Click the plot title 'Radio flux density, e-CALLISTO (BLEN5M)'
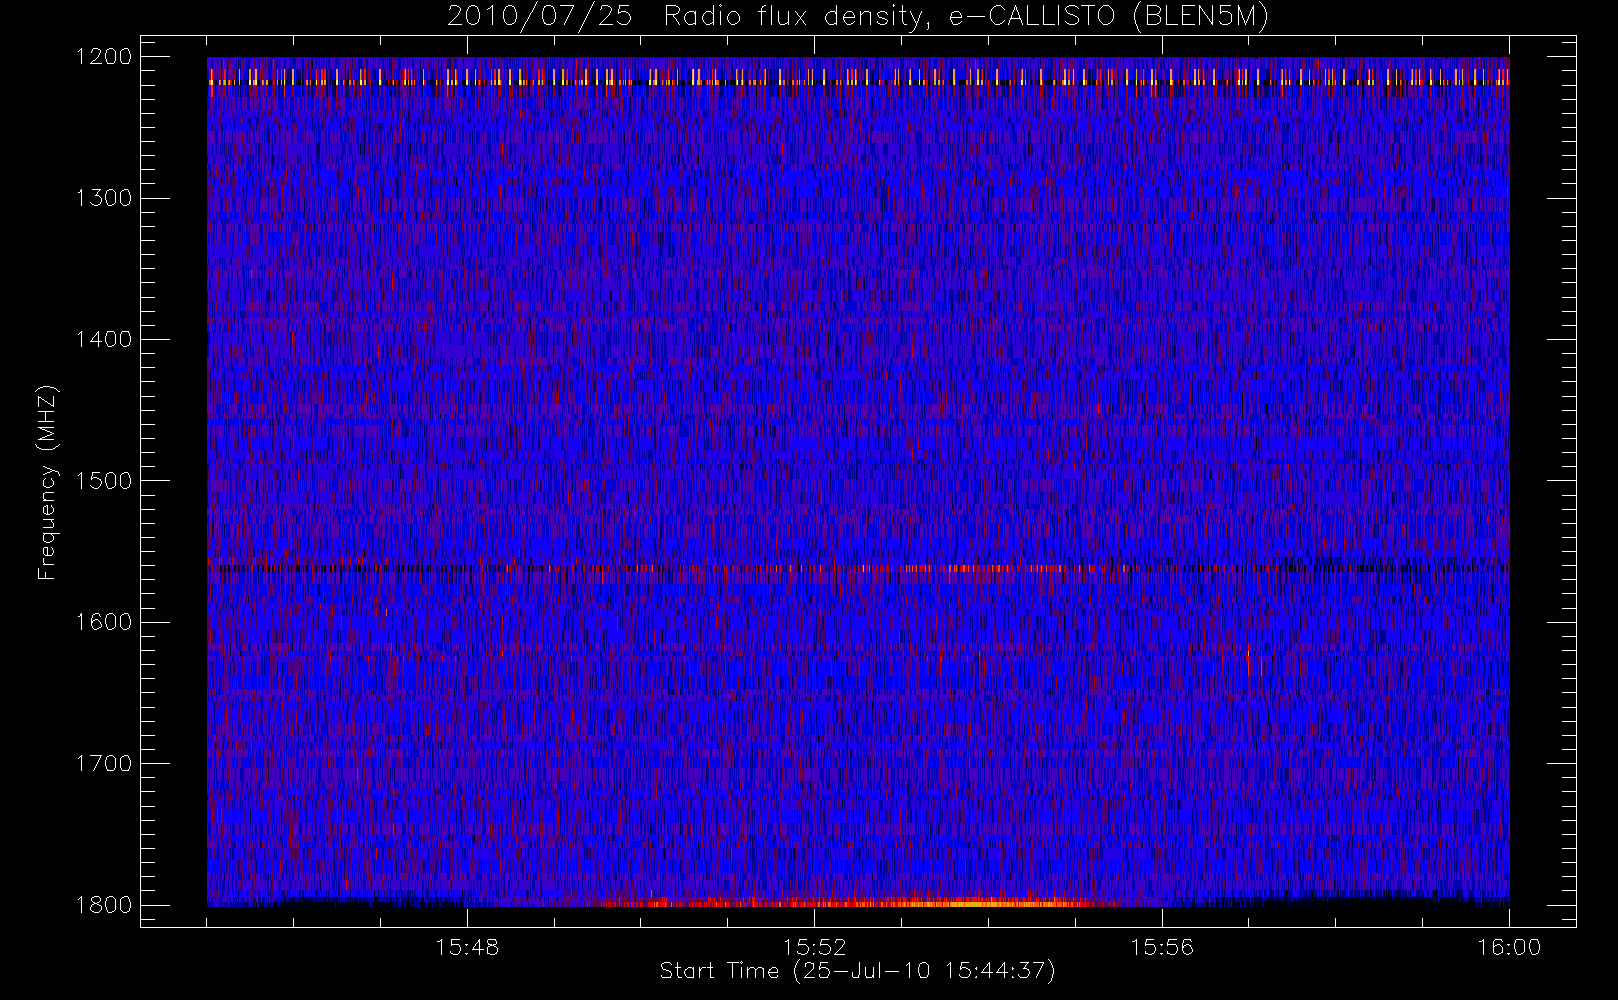The image size is (1618, 1000). (966, 17)
